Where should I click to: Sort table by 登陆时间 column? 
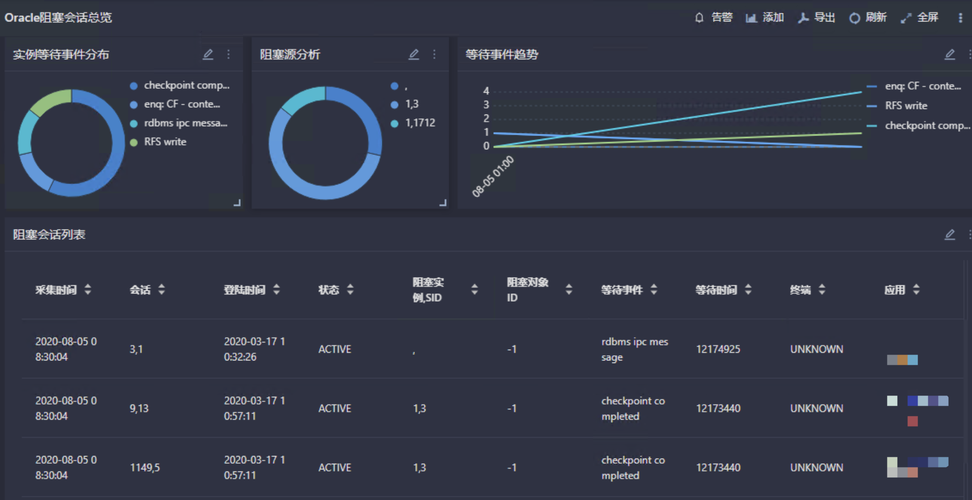(x=276, y=289)
